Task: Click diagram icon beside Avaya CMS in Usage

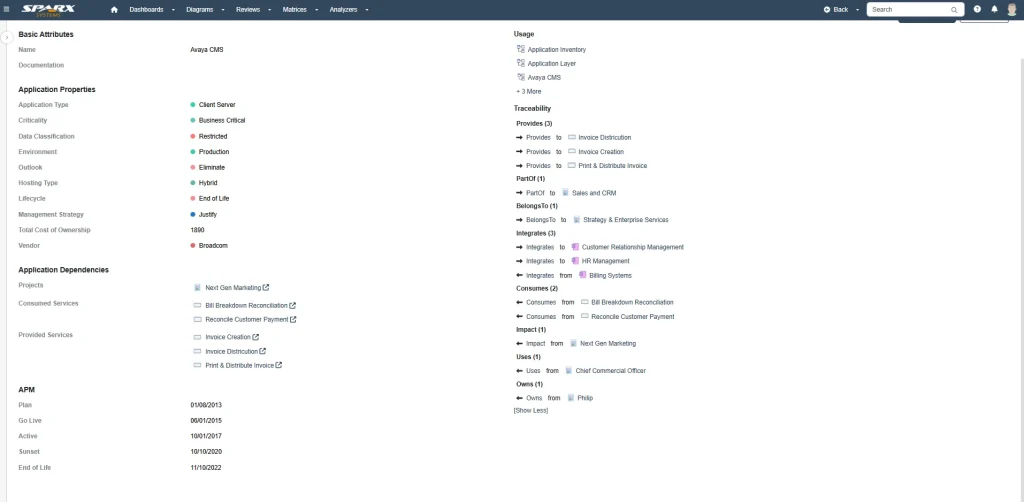Action: point(520,77)
